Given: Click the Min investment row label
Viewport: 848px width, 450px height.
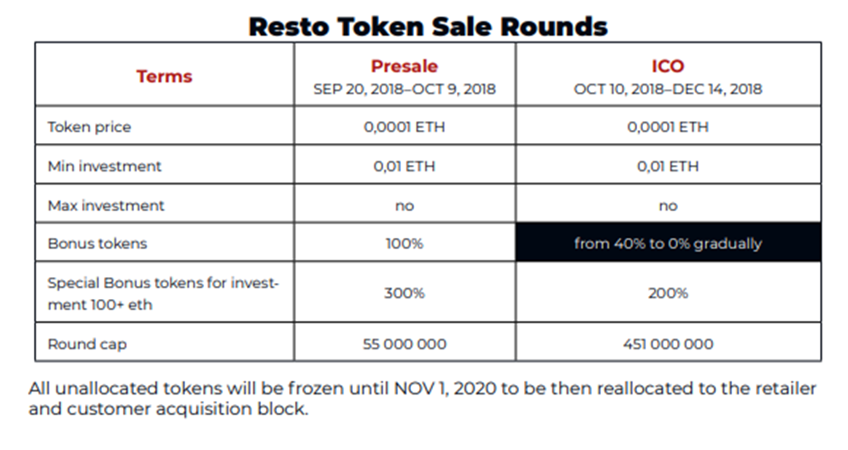Looking at the screenshot, I should [104, 166].
